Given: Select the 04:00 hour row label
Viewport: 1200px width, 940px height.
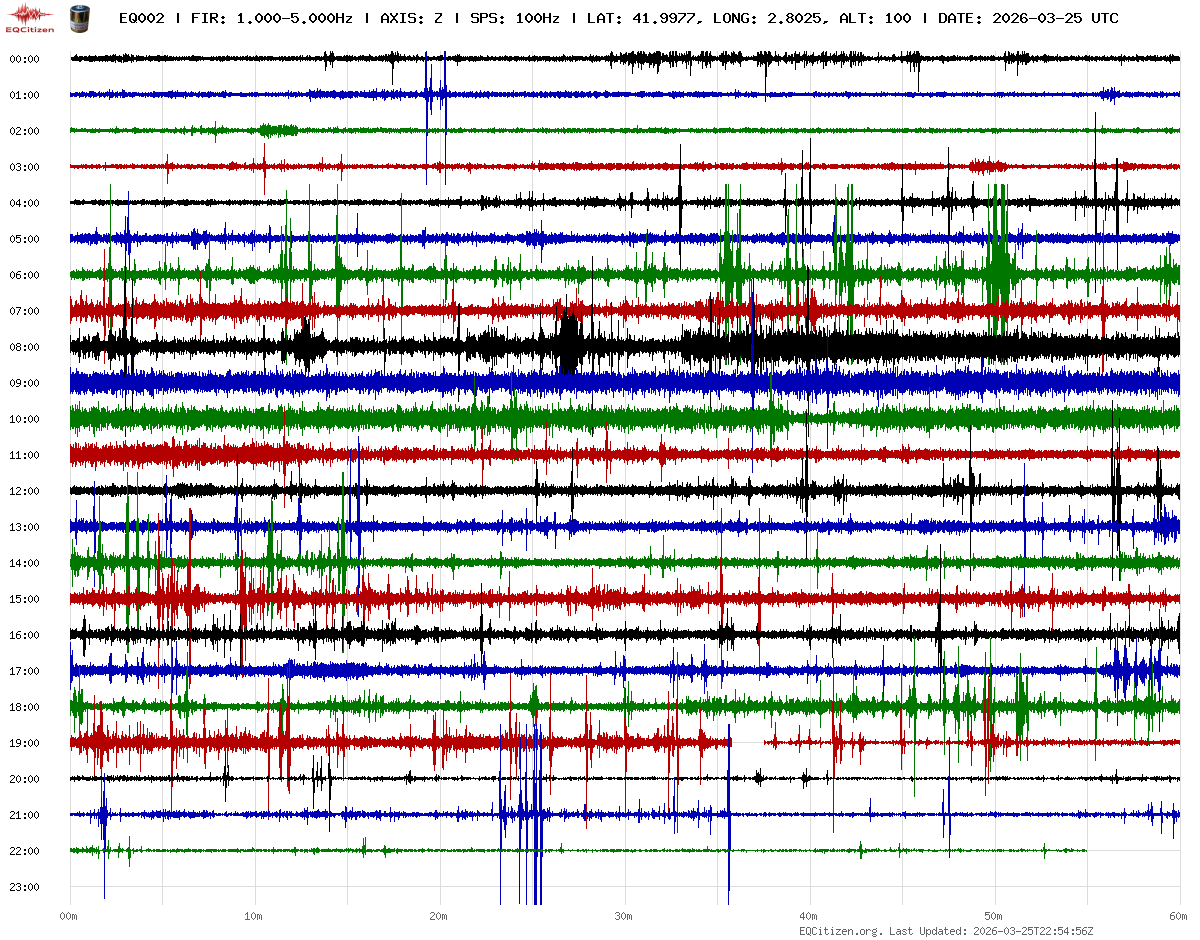Looking at the screenshot, I should tap(24, 203).
